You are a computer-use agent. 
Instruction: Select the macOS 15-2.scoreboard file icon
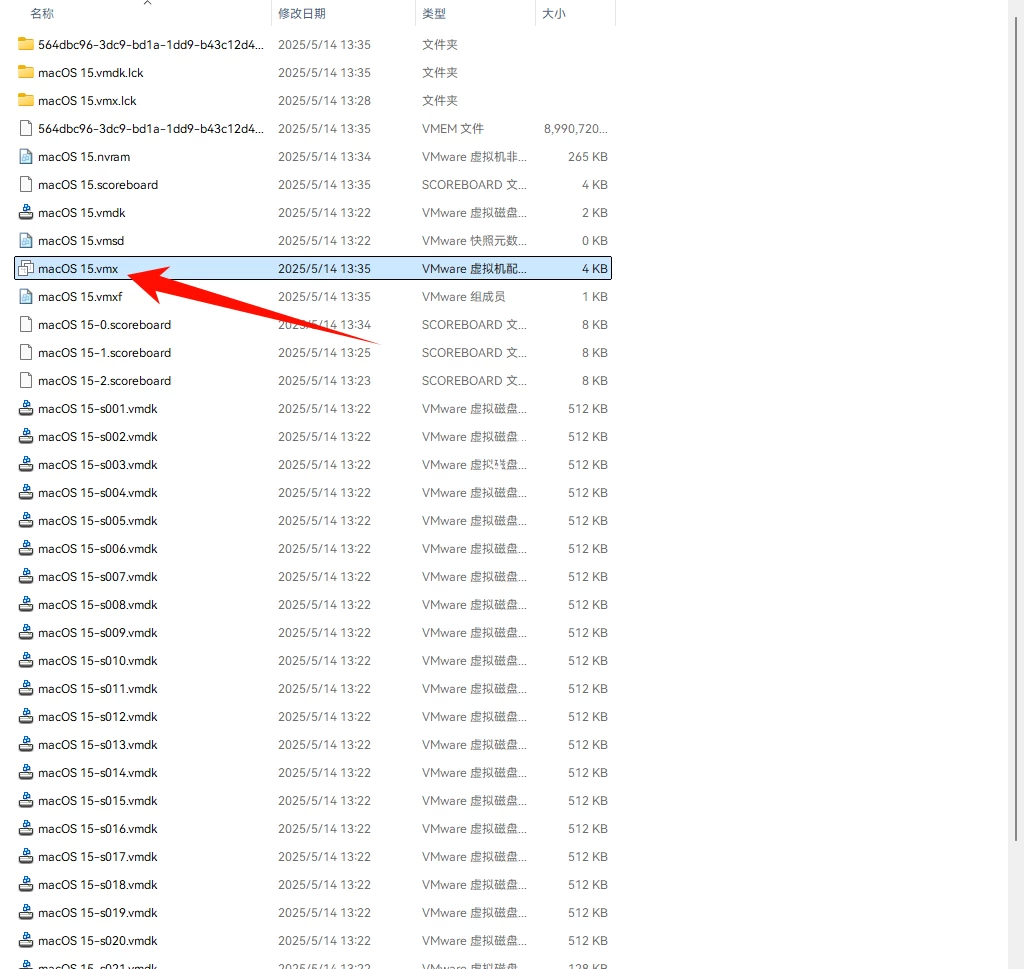25,381
